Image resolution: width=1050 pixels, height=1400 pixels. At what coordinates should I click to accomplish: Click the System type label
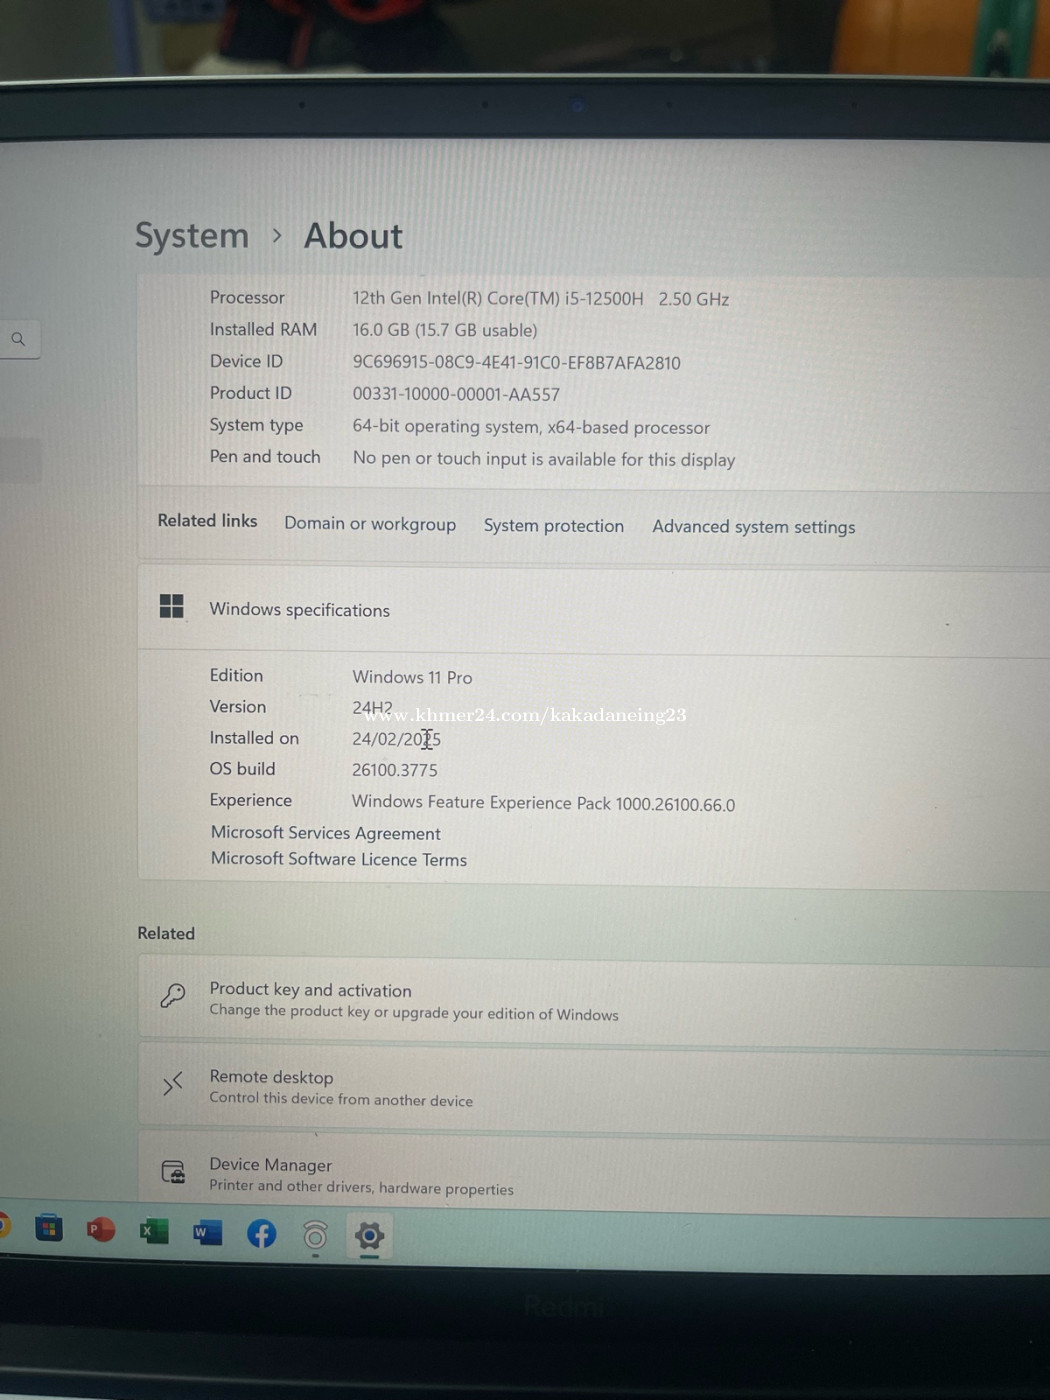point(256,425)
